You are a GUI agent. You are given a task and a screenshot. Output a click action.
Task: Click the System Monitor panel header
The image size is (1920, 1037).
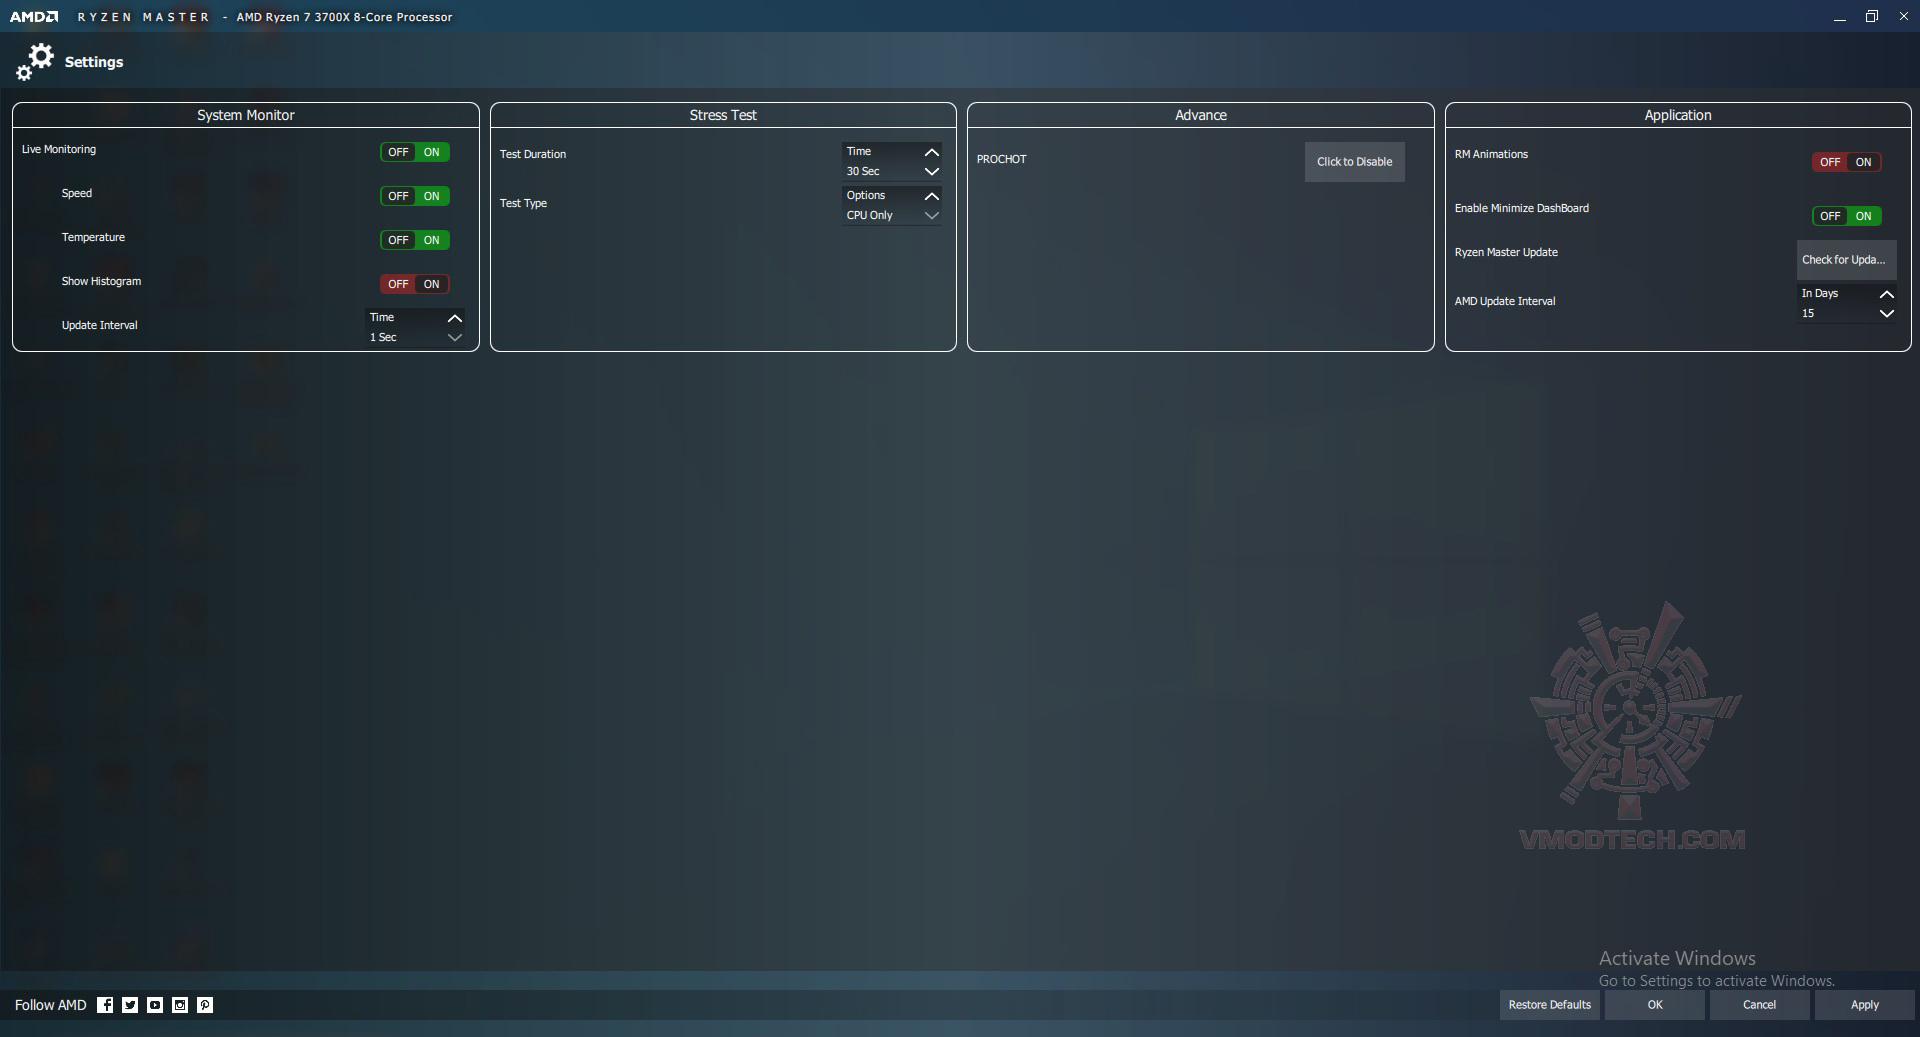tap(246, 115)
